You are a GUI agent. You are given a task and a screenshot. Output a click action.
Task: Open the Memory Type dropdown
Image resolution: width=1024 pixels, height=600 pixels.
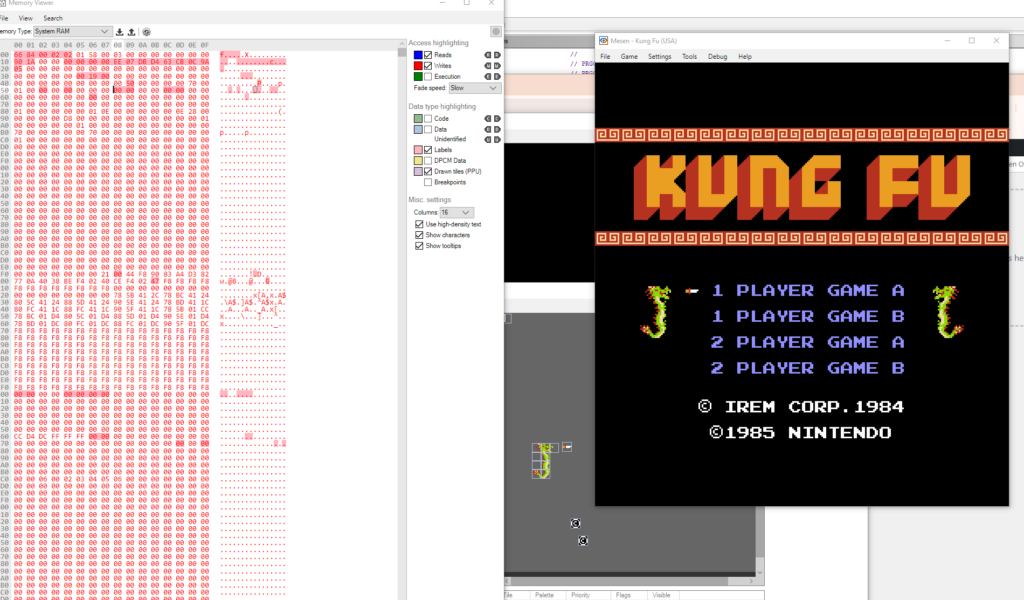71,32
